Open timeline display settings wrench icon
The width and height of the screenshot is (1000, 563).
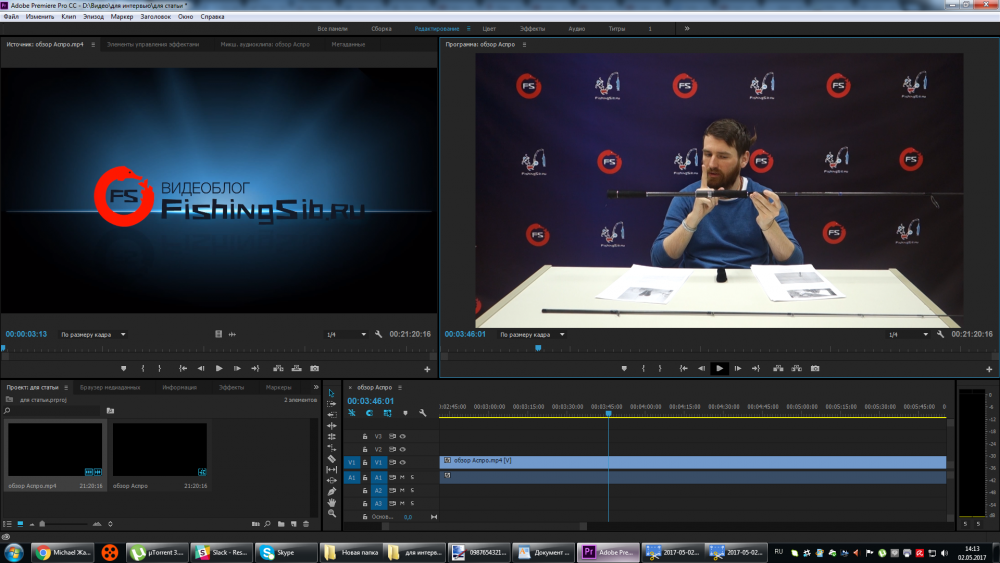coord(423,413)
